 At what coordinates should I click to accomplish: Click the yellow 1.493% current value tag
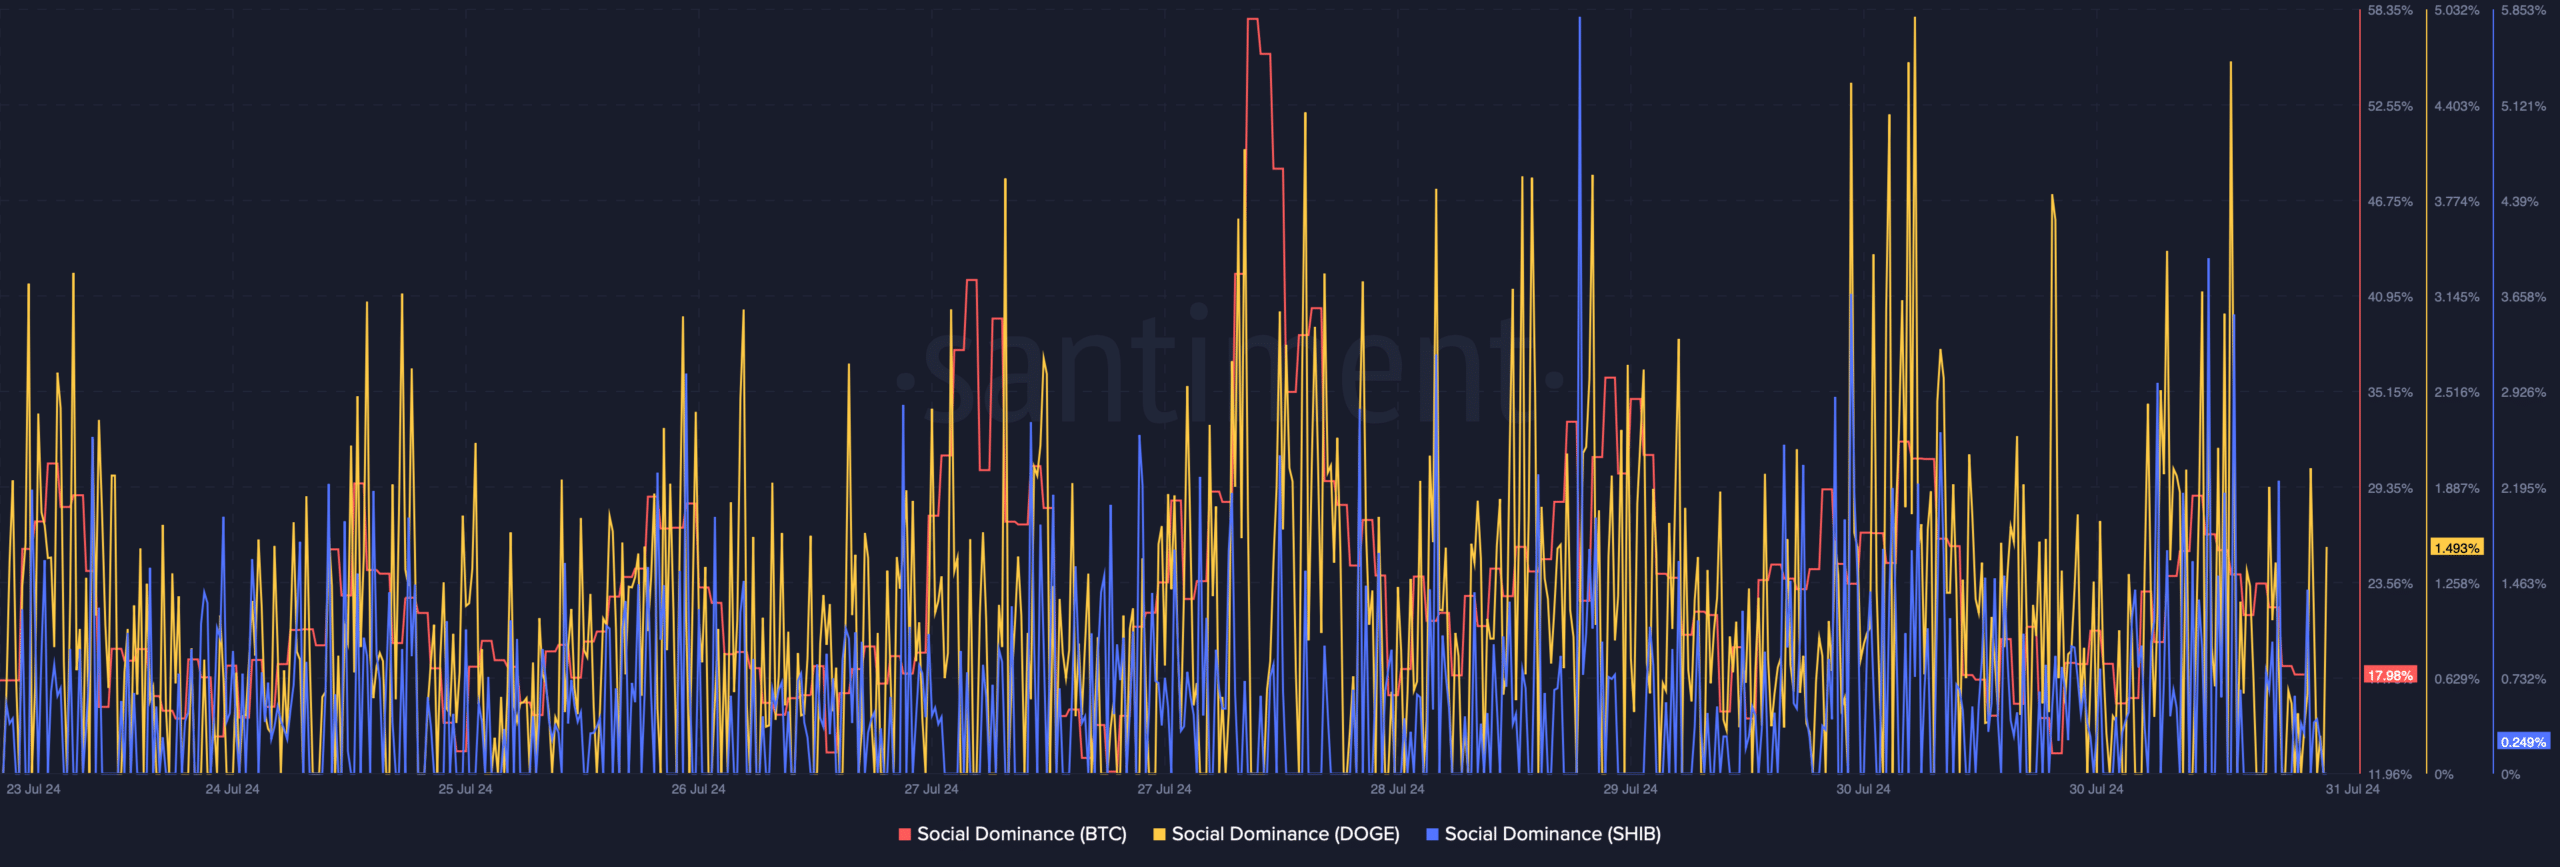pyautogui.click(x=2457, y=548)
